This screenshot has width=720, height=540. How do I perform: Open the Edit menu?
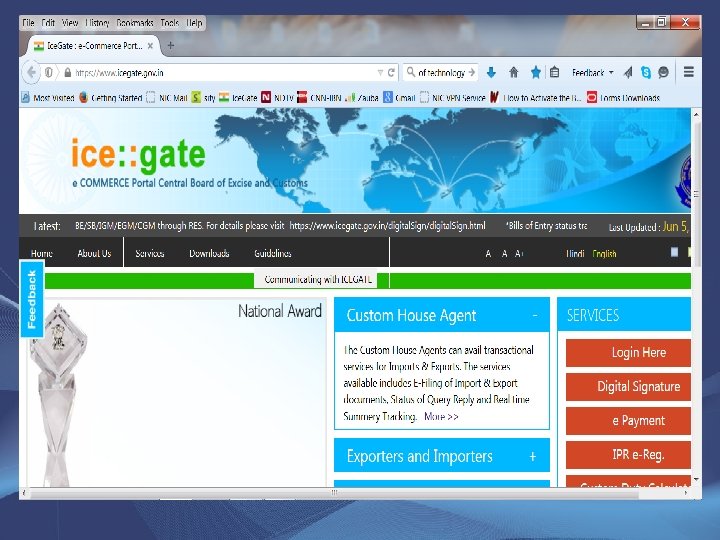coord(48,22)
